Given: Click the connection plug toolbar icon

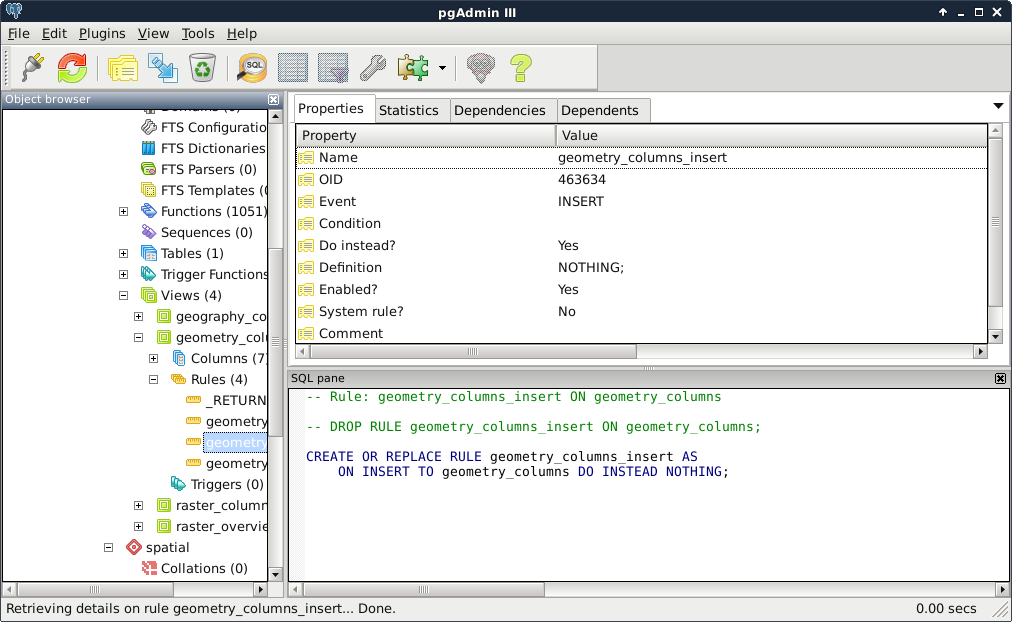Looking at the screenshot, I should click(x=33, y=68).
